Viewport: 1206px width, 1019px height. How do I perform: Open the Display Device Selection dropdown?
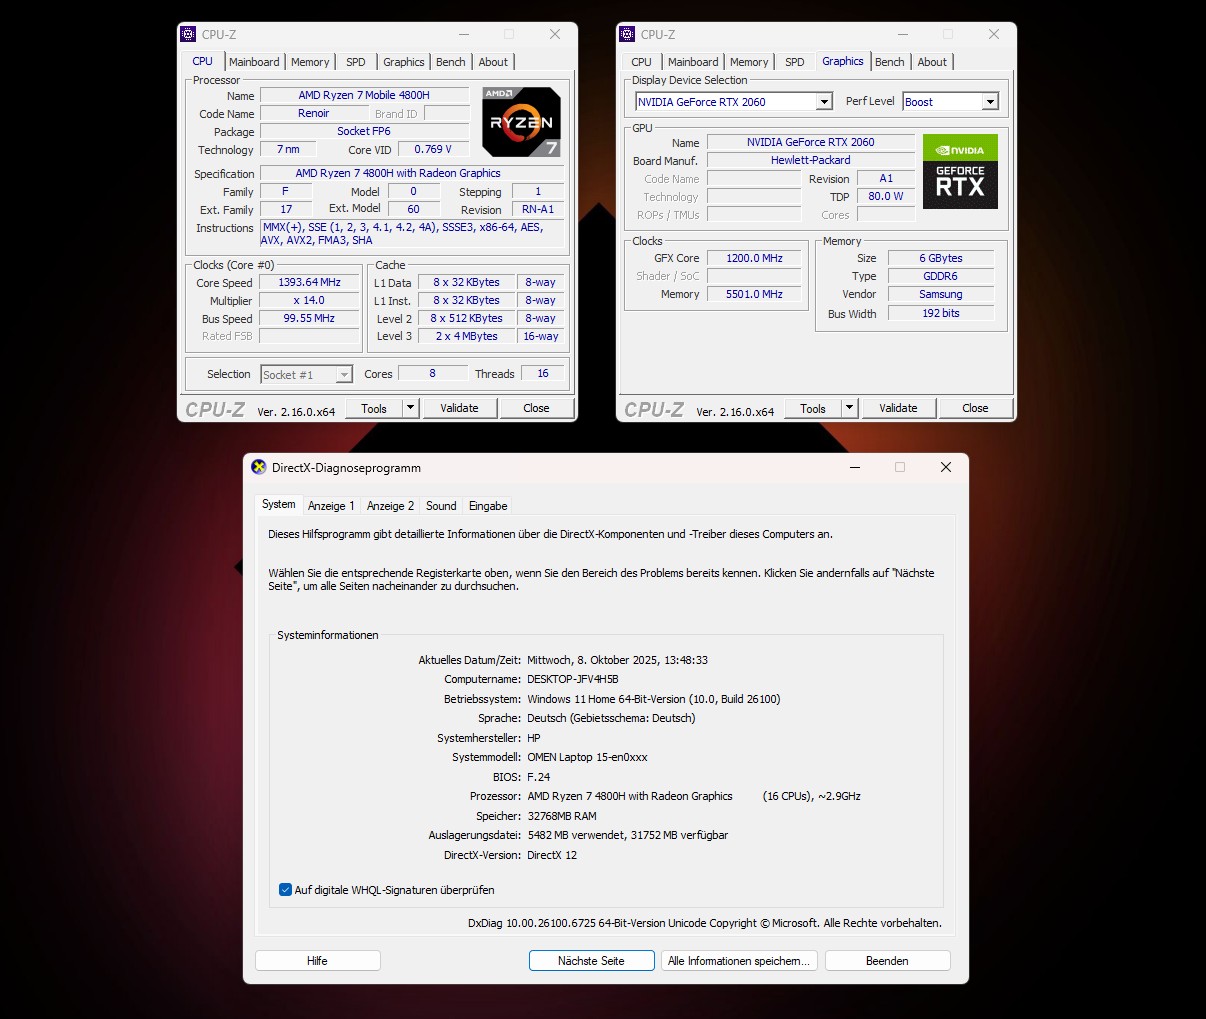pyautogui.click(x=824, y=102)
